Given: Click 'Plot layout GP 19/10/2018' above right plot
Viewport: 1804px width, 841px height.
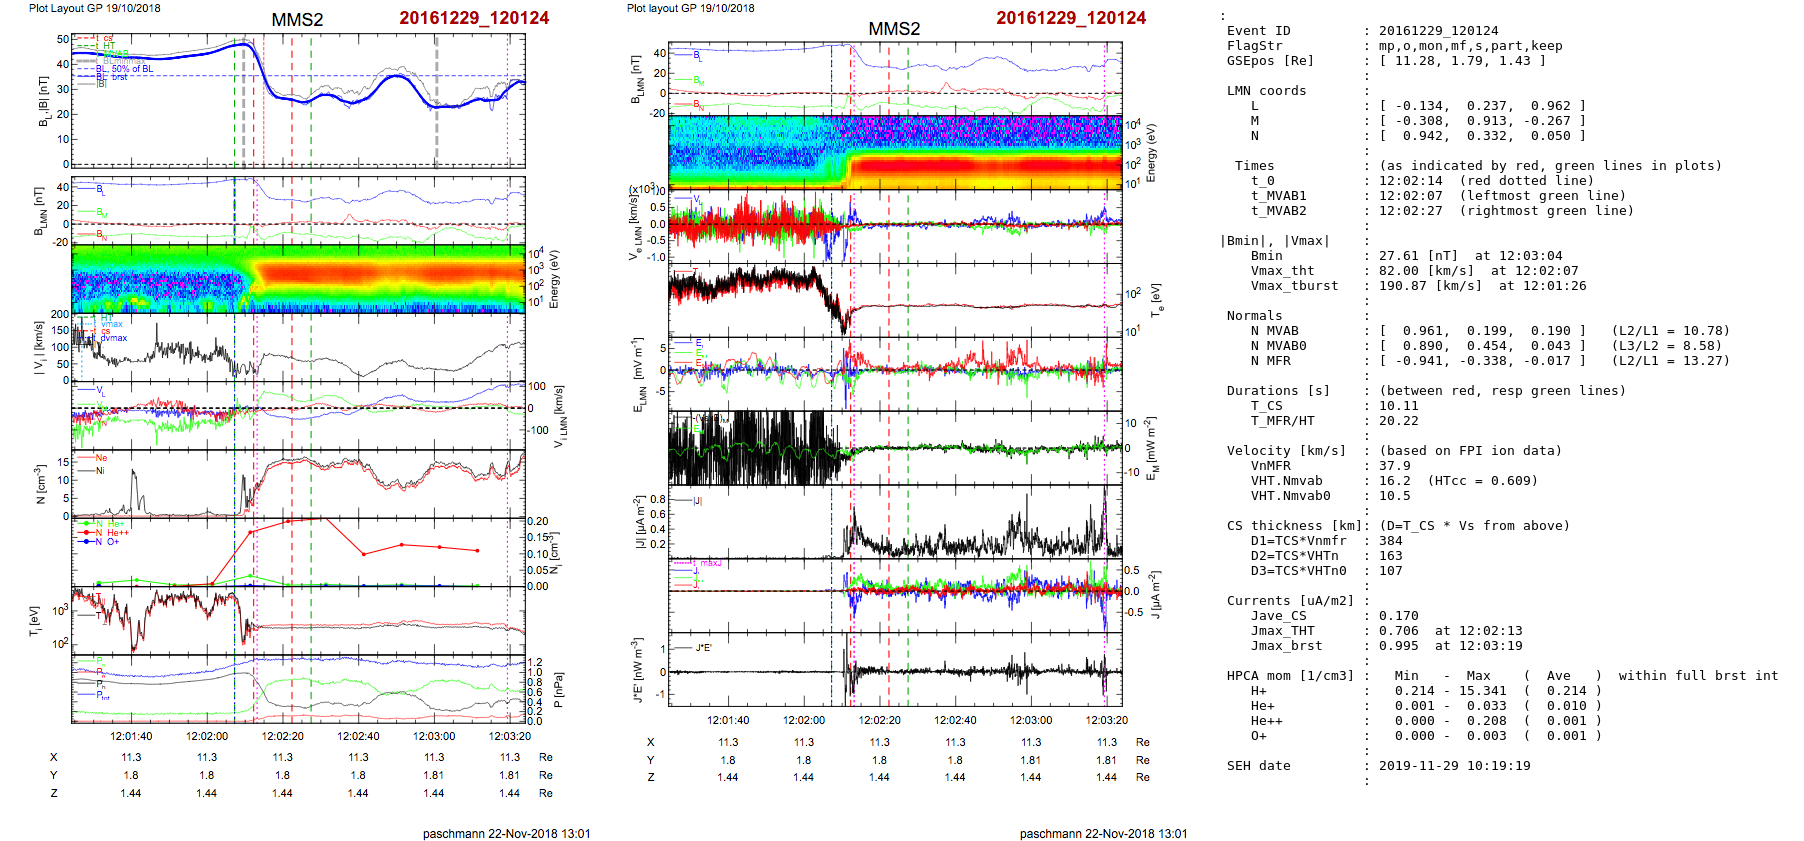Looking at the screenshot, I should coord(691,8).
